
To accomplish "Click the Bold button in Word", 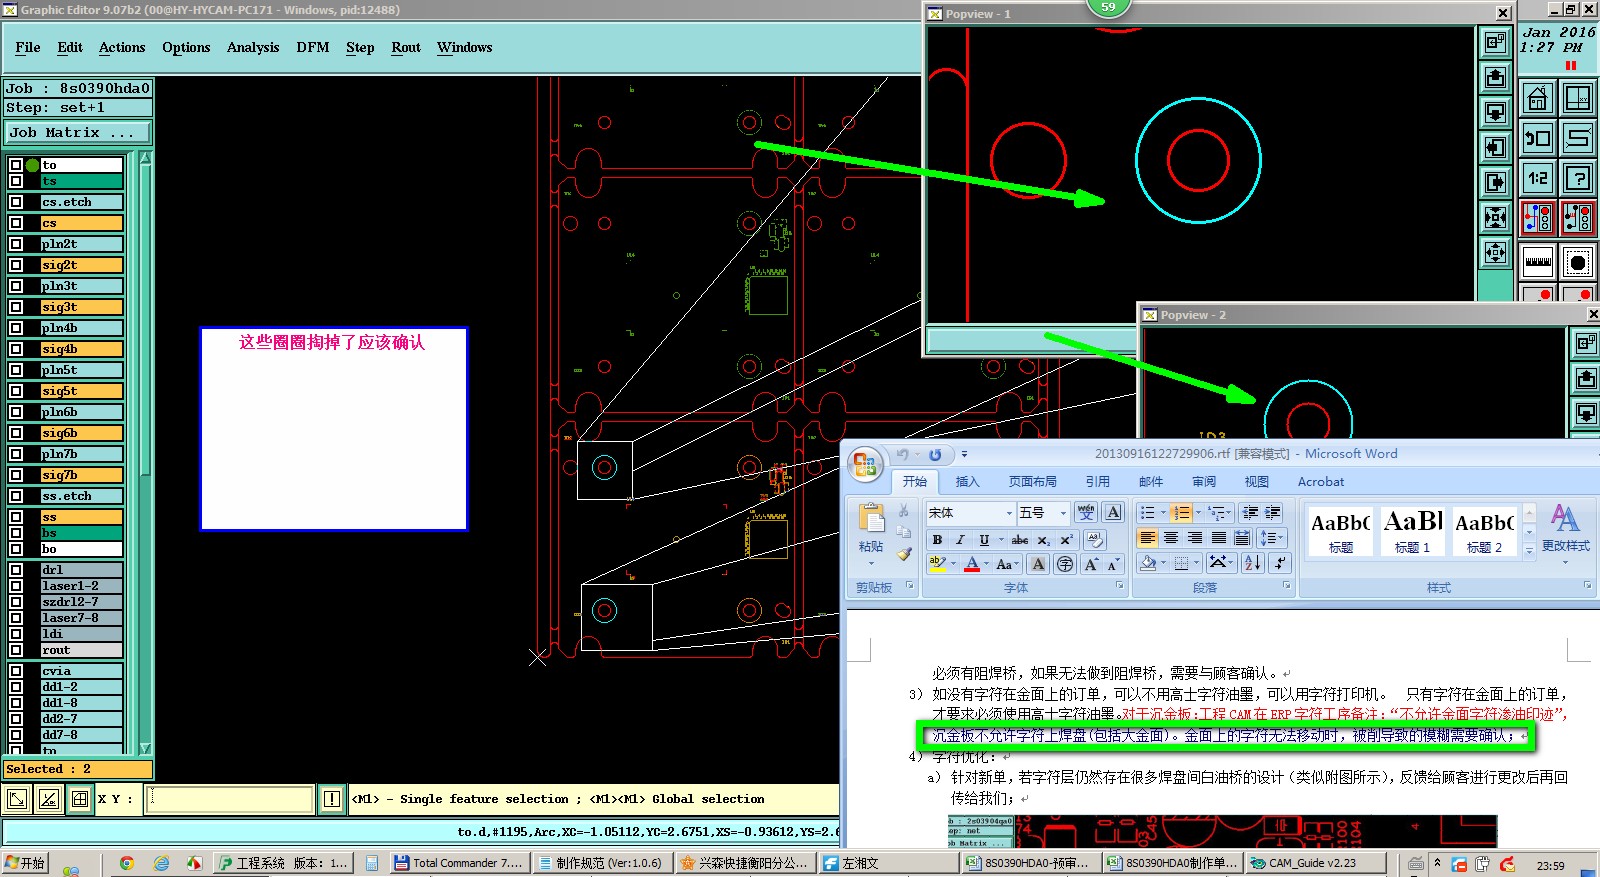I will click(937, 539).
